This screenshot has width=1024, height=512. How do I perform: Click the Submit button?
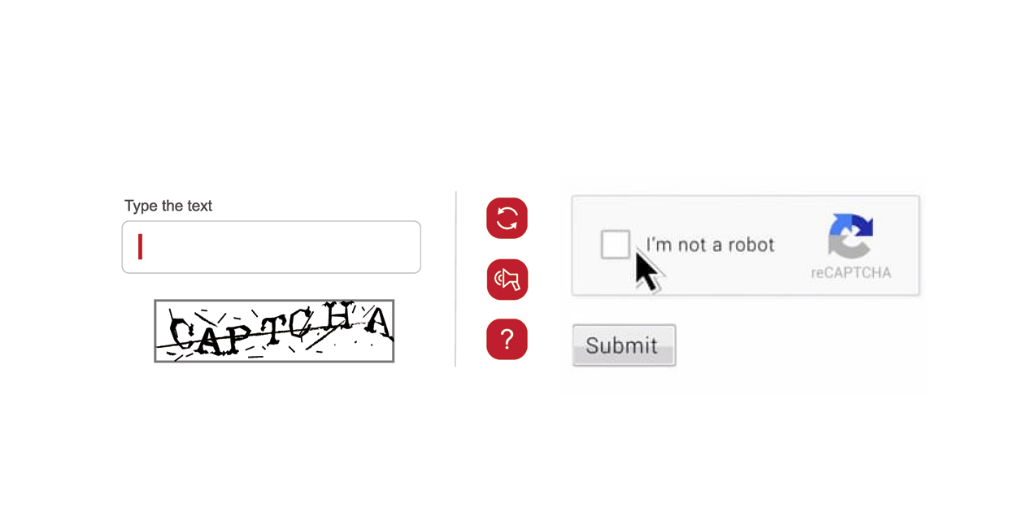tap(624, 345)
